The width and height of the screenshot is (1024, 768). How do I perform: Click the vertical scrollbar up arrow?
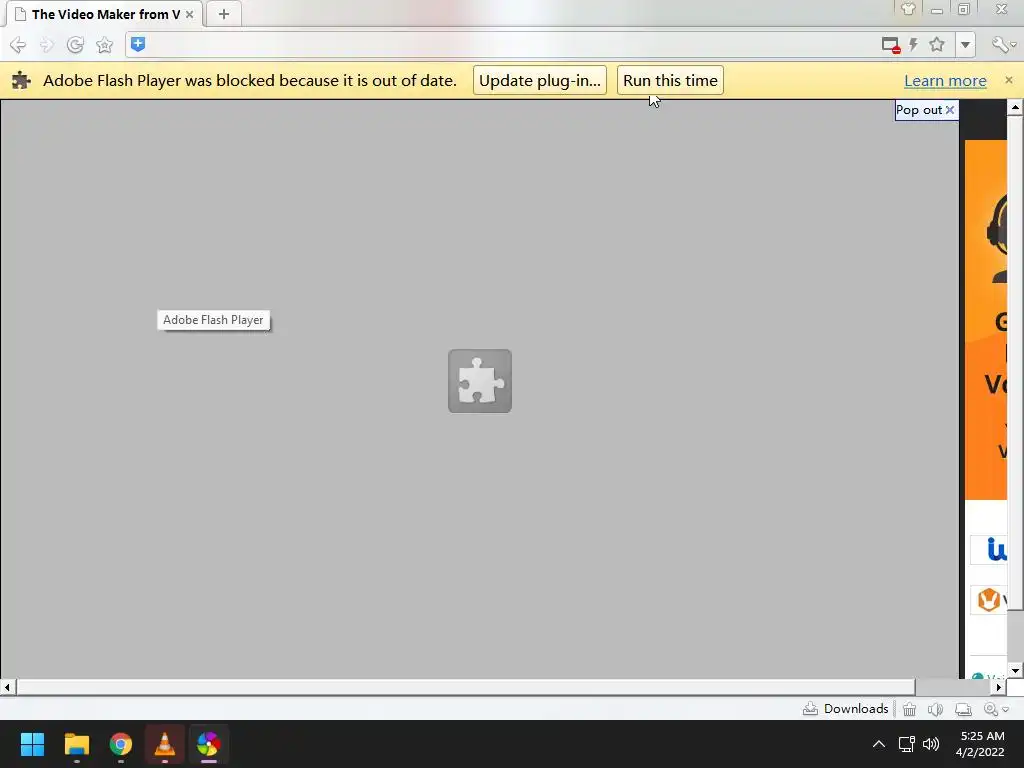click(1015, 108)
